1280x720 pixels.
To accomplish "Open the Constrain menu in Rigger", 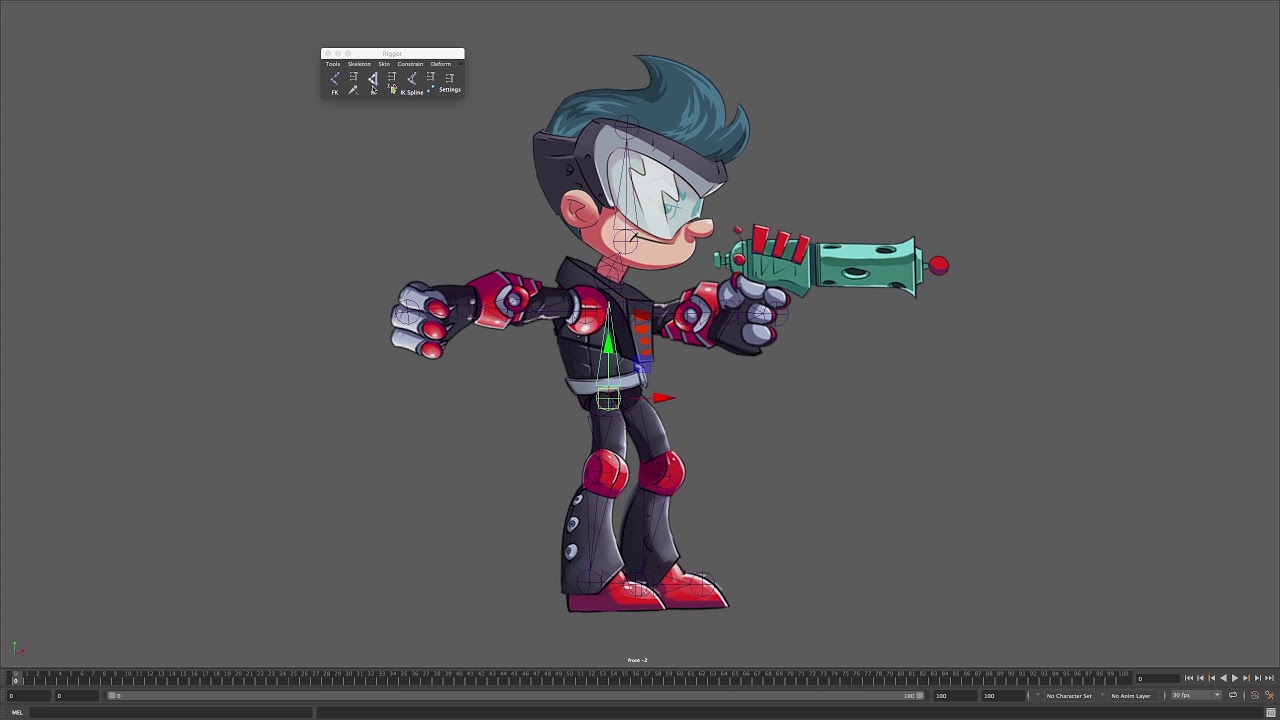I will point(410,64).
